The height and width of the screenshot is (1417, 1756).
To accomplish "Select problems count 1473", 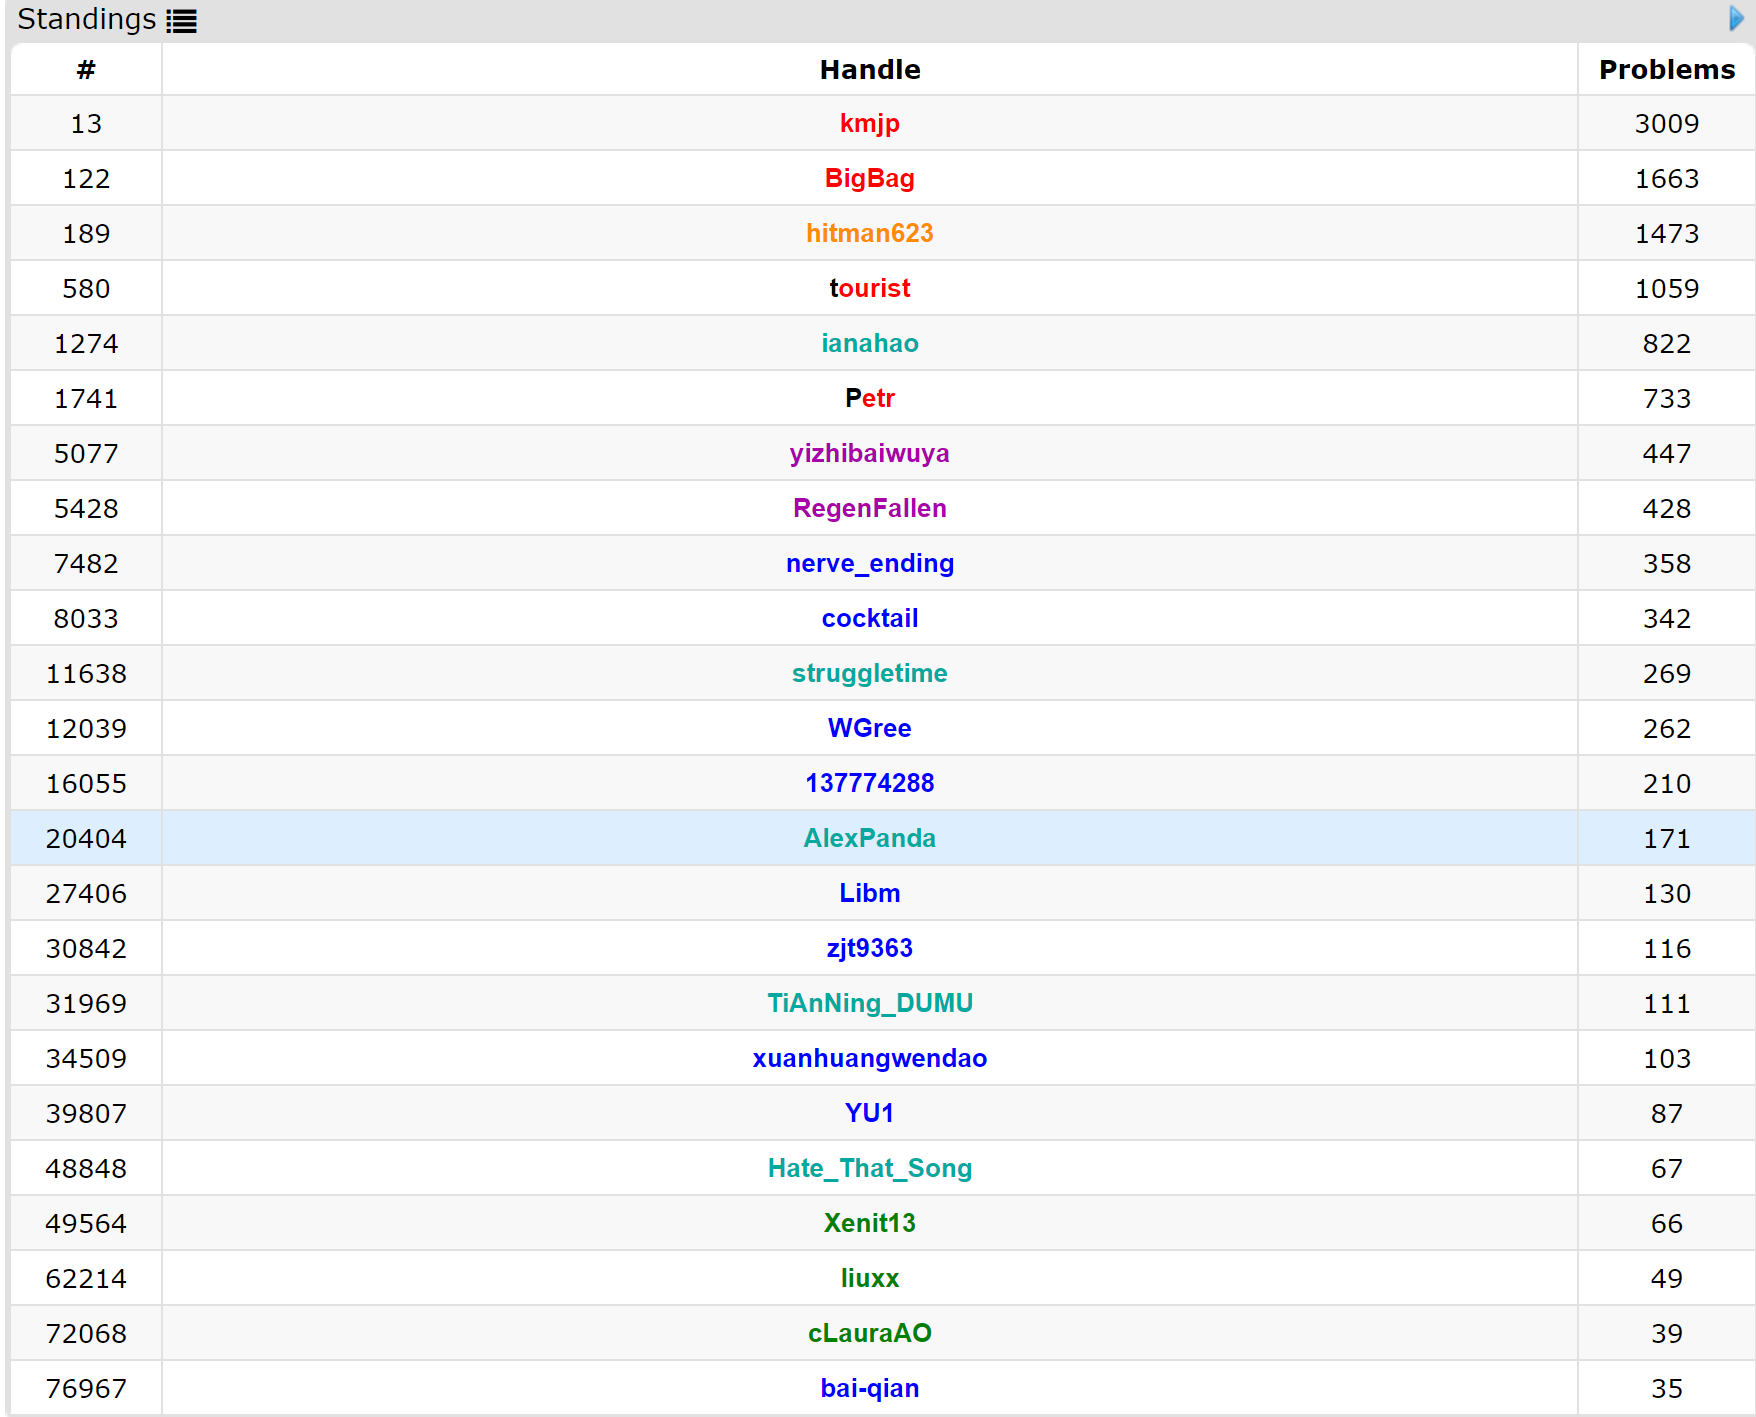I will coord(1666,234).
